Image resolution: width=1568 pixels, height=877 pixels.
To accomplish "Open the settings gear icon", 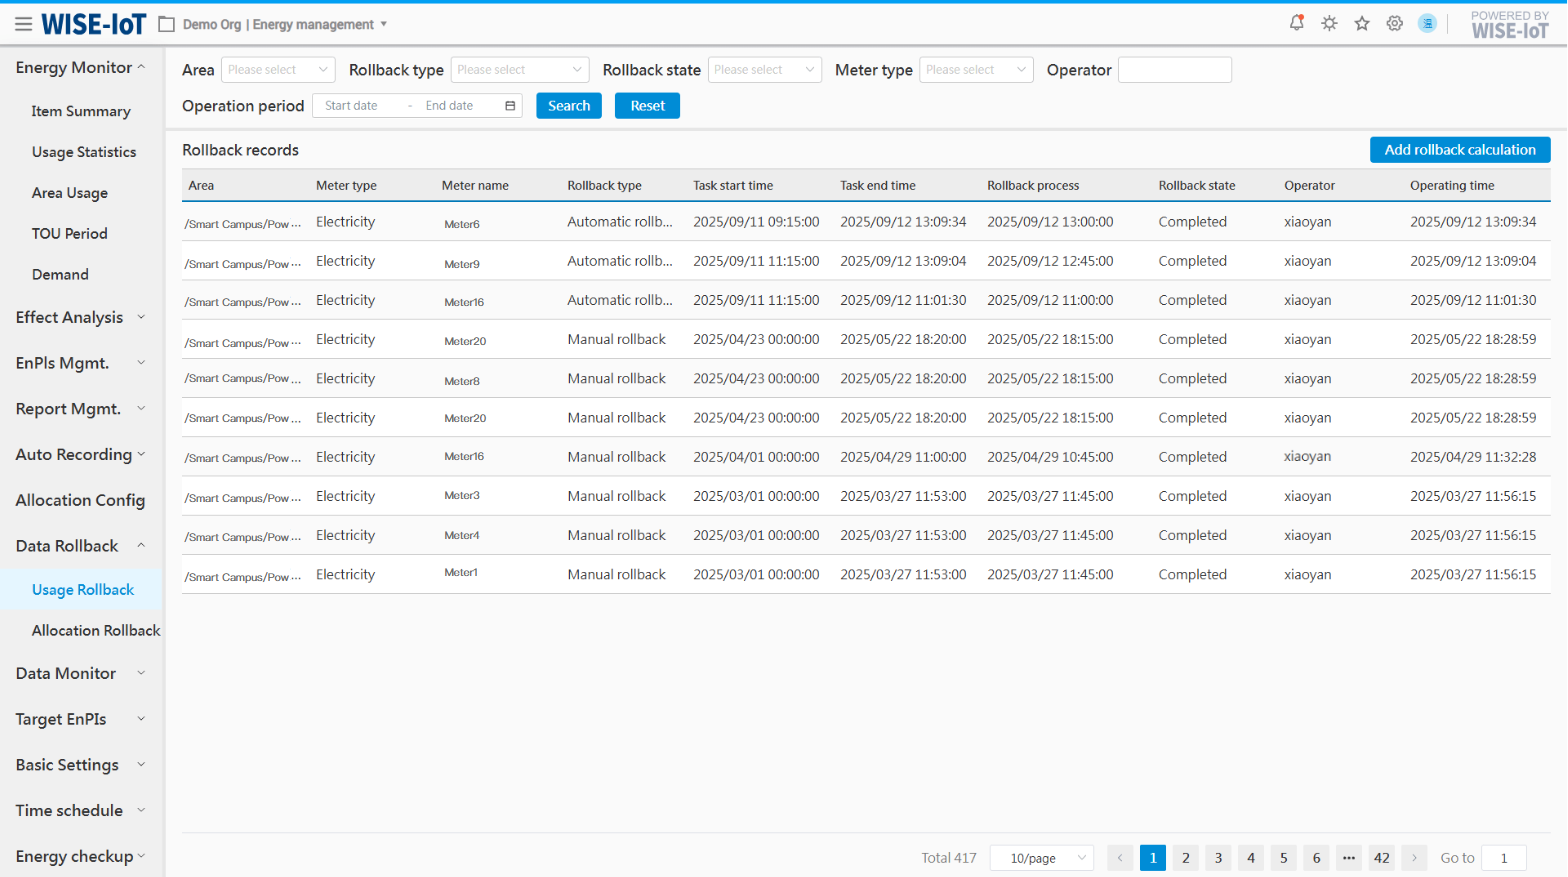I will (1394, 23).
